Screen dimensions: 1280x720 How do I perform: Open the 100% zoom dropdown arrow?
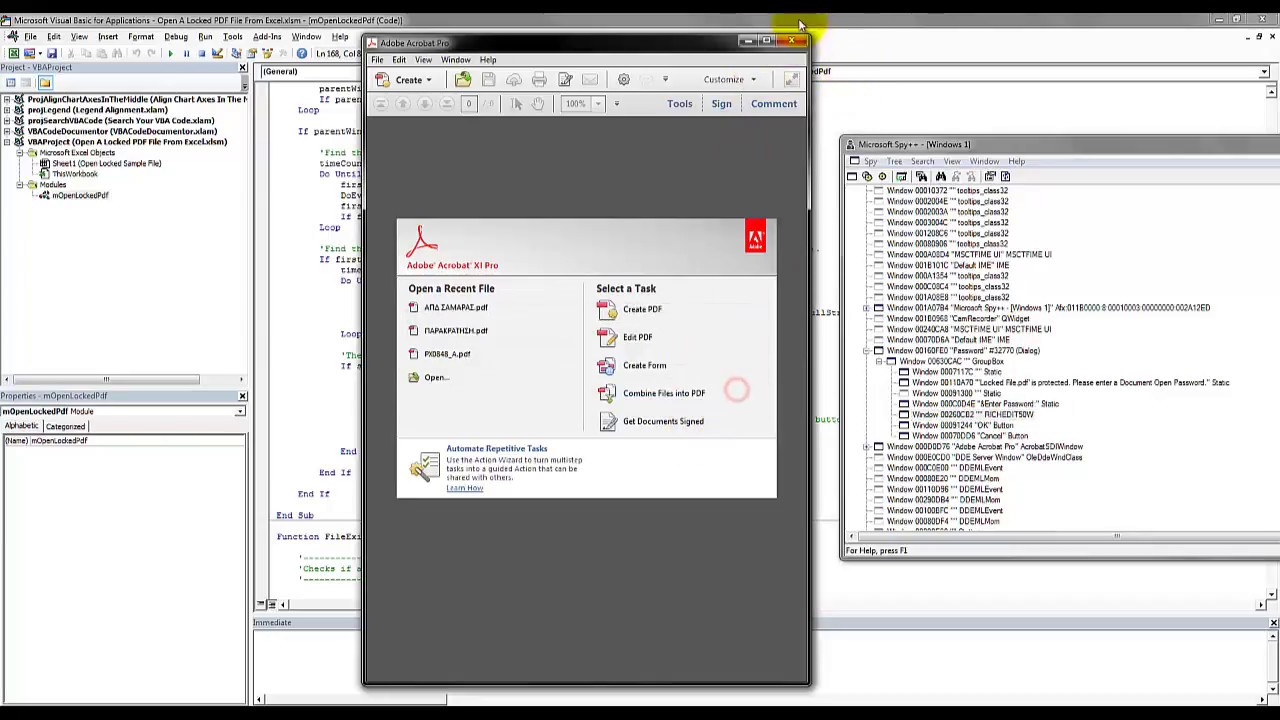[598, 104]
